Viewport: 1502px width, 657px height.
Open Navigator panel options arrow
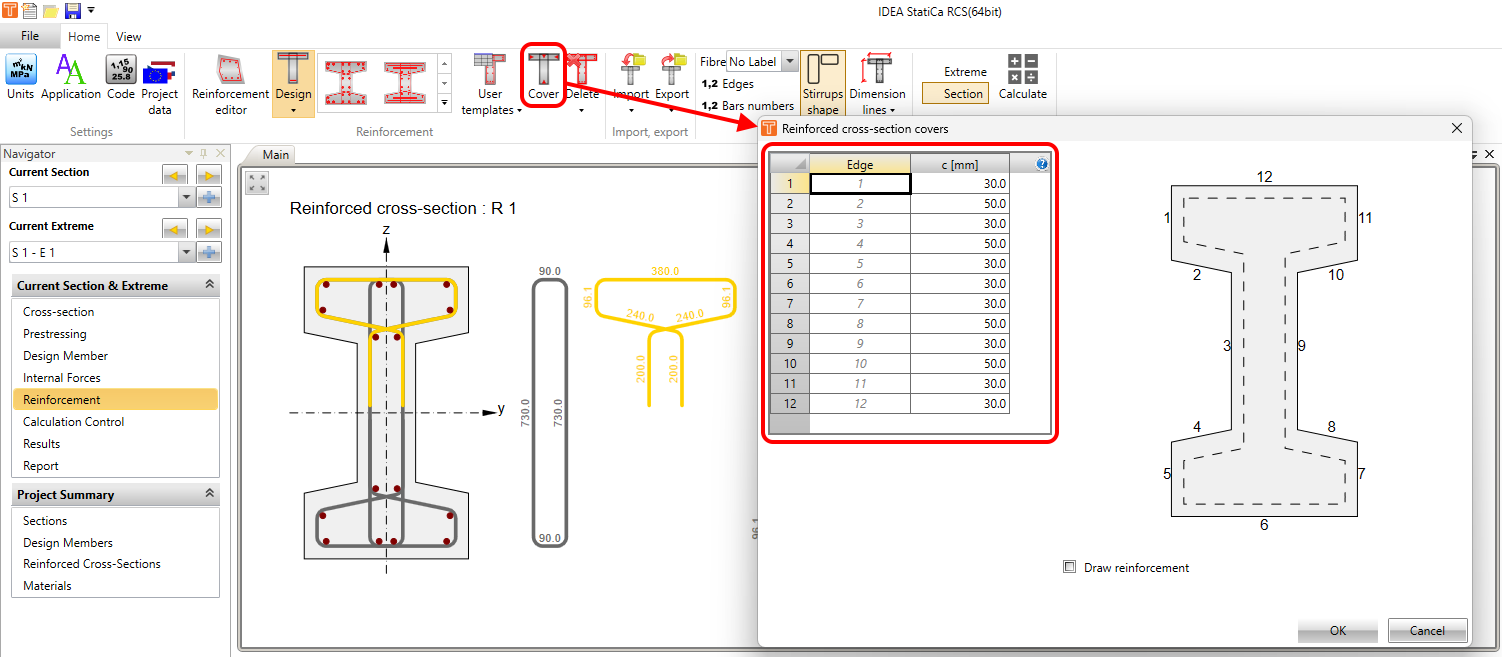188,153
